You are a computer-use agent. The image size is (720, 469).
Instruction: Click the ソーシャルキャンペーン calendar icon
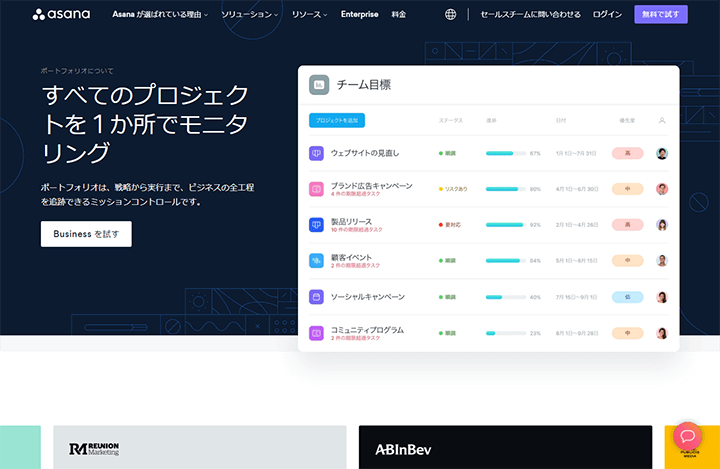click(316, 297)
